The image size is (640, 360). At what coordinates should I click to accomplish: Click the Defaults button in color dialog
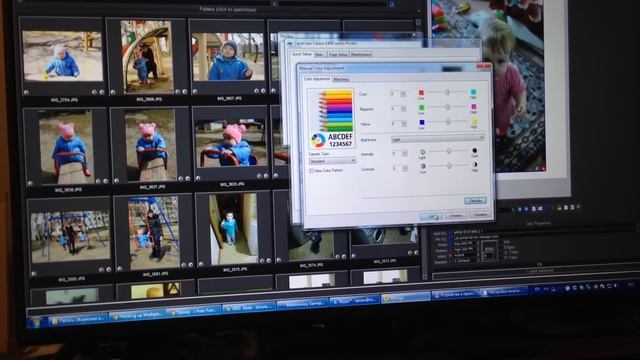click(x=475, y=200)
